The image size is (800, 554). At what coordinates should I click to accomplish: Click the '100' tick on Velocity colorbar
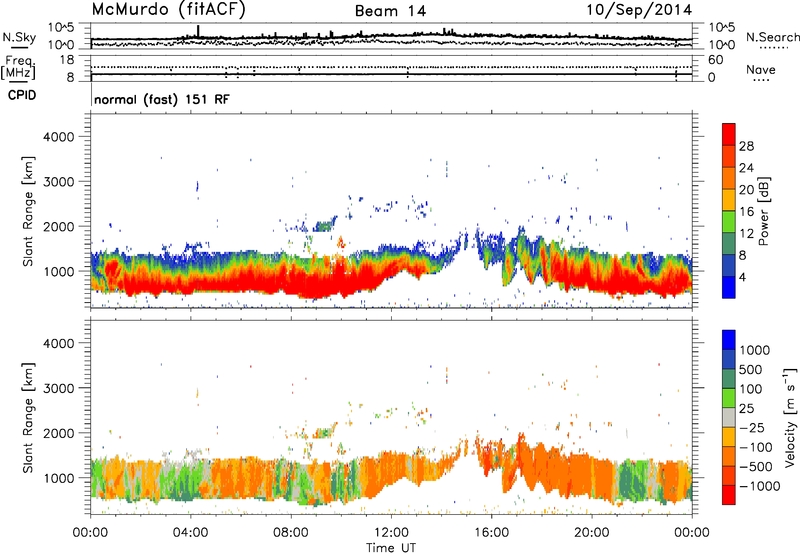click(x=750, y=389)
